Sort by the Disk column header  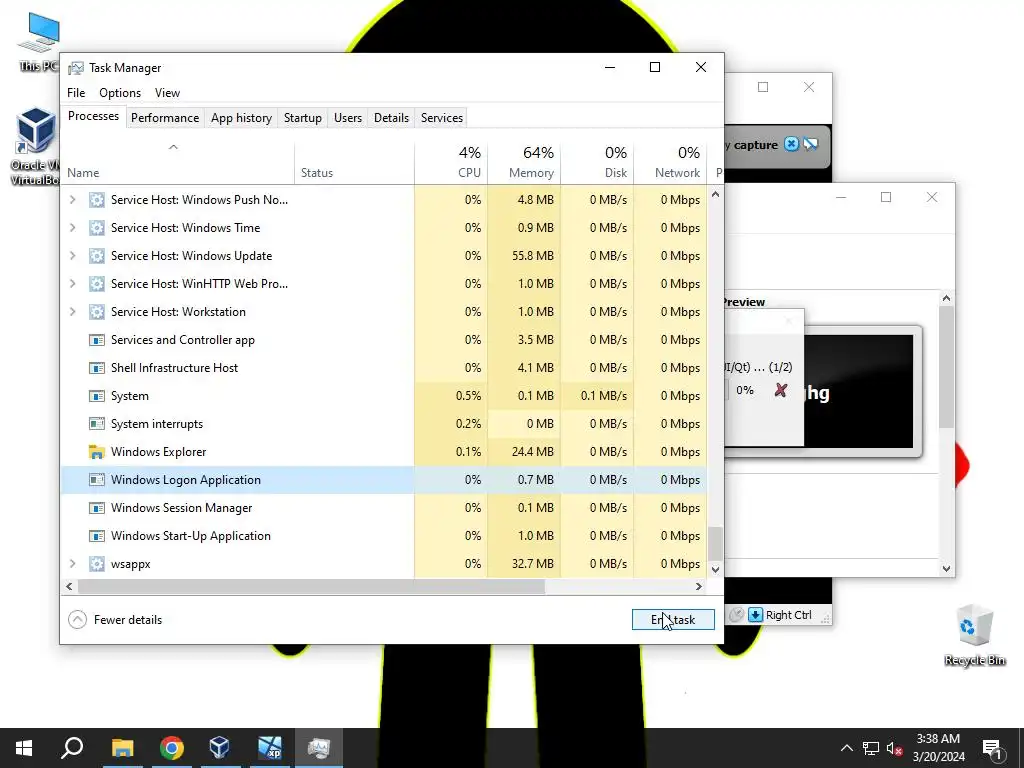coord(598,163)
